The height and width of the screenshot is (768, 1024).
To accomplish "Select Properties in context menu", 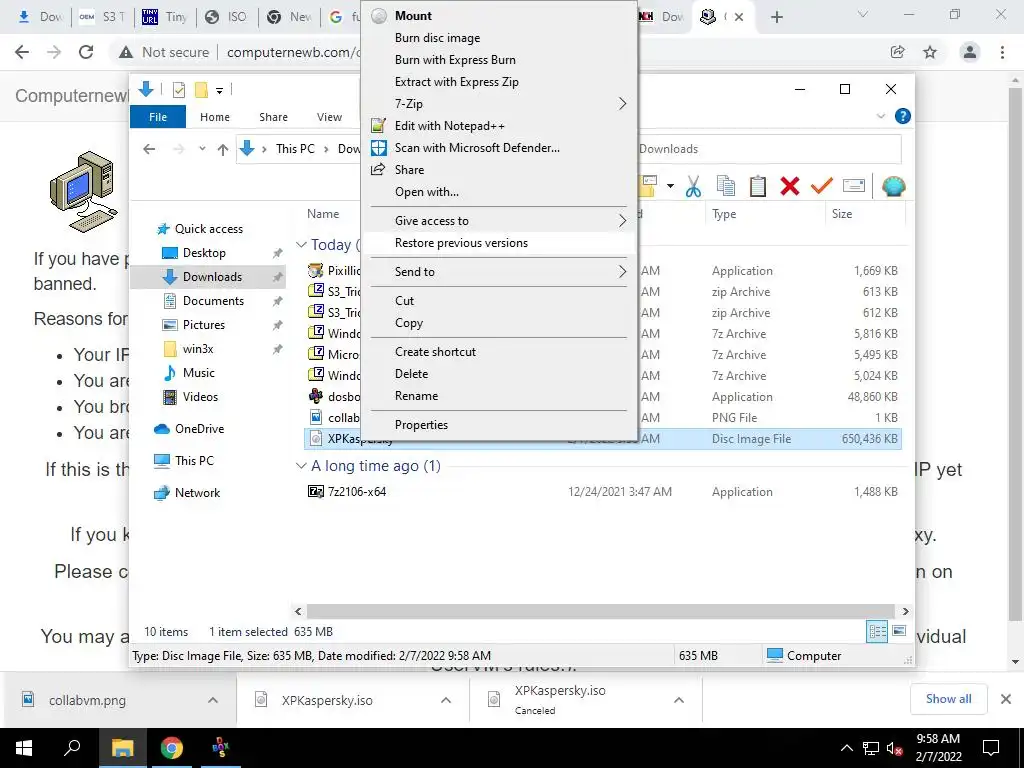I will (499, 425).
